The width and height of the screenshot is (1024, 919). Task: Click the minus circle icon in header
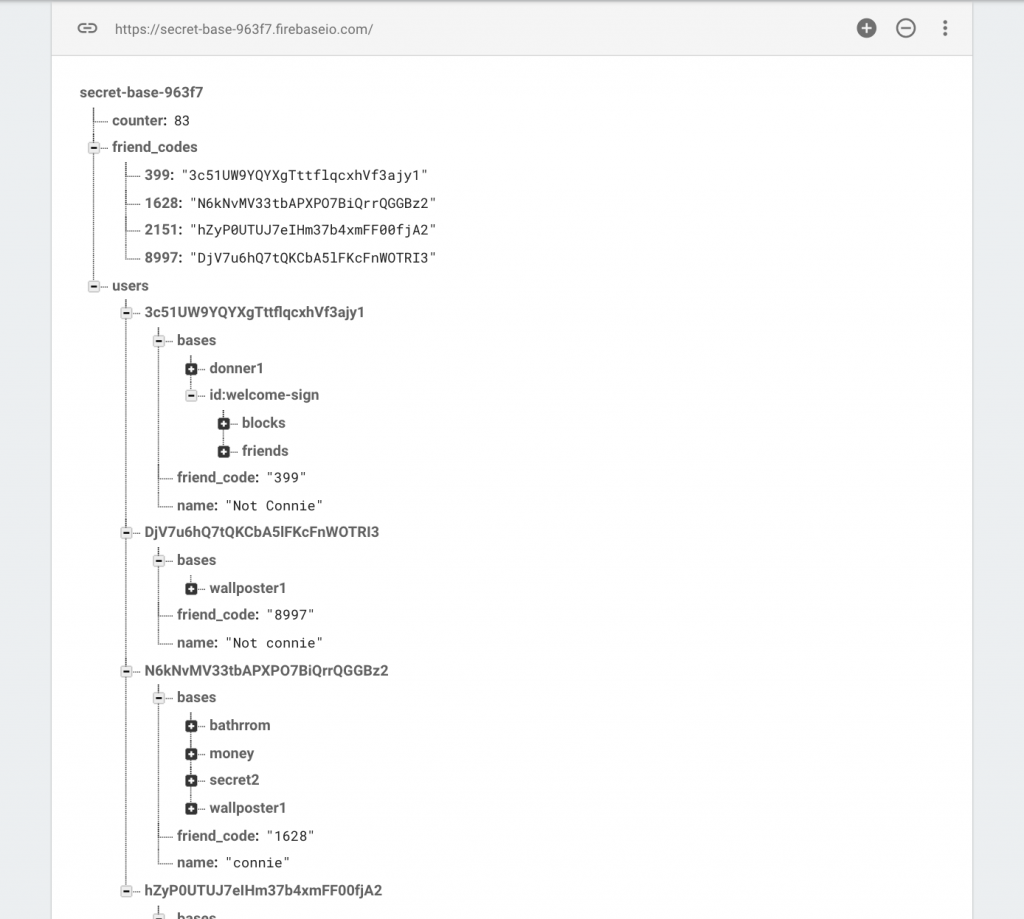(x=905, y=28)
